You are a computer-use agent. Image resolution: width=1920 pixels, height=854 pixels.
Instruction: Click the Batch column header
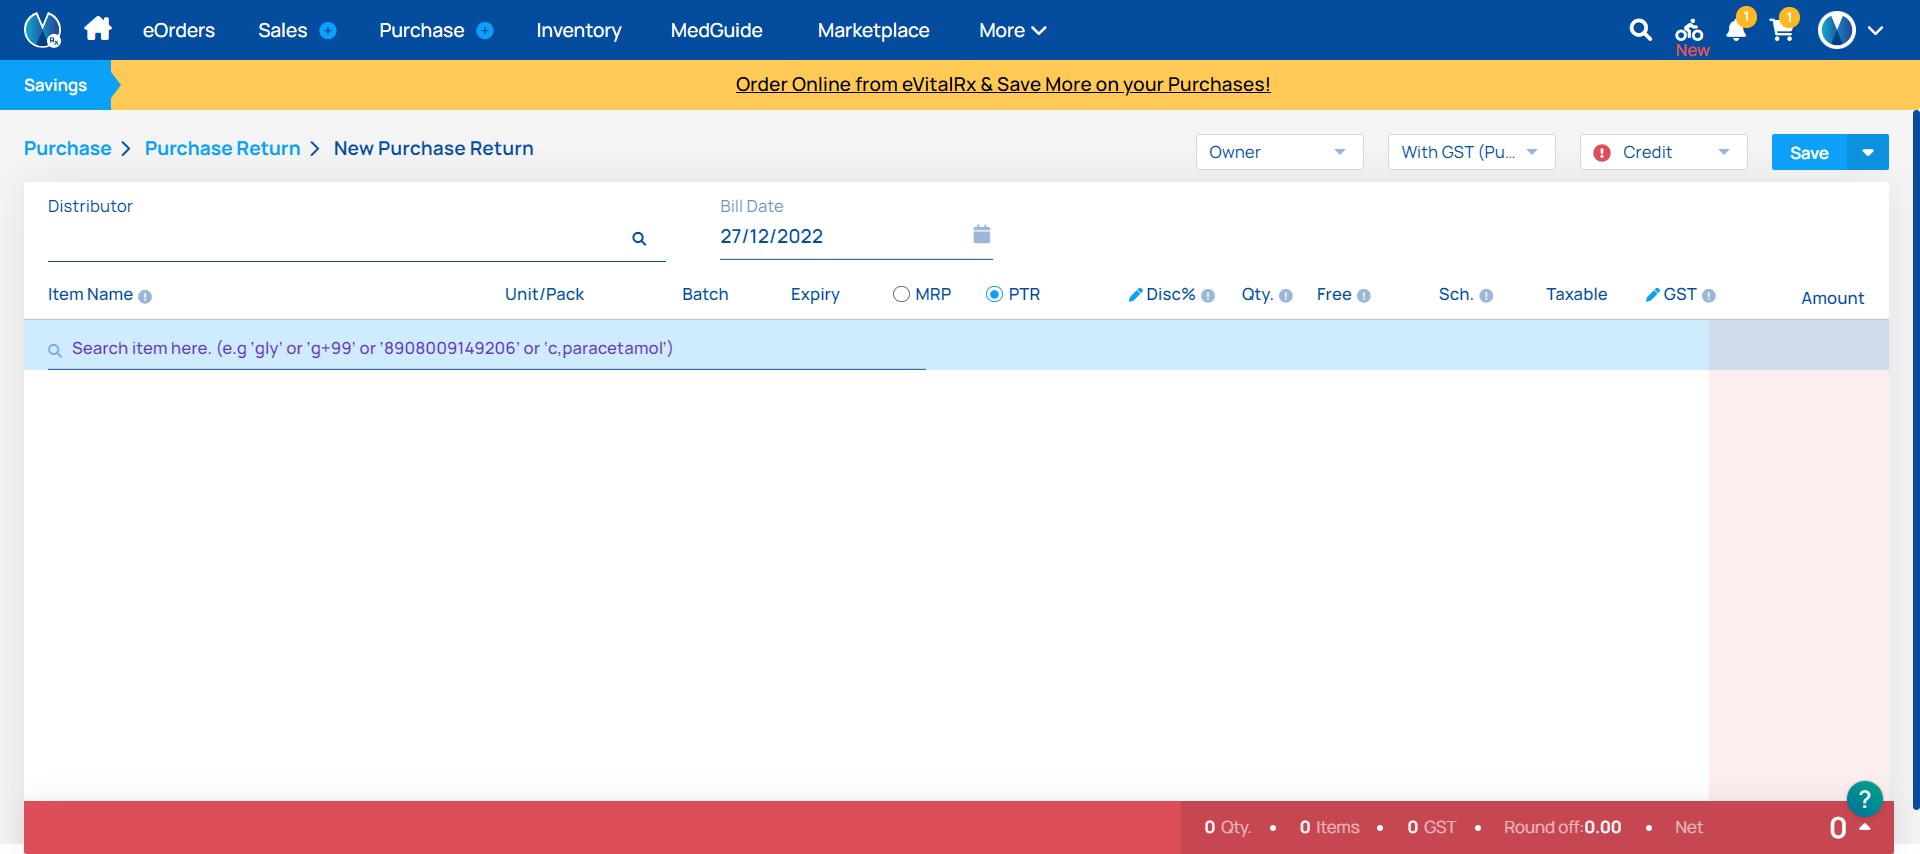click(705, 294)
